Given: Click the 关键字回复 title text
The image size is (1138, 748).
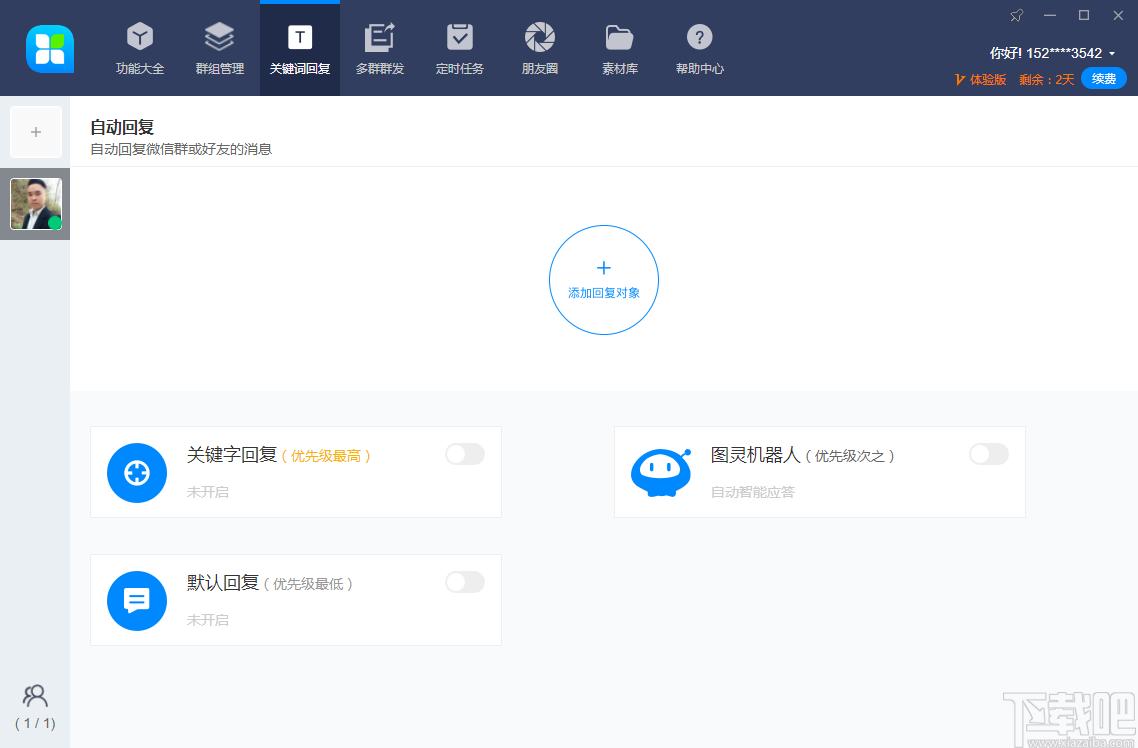Looking at the screenshot, I should [x=232, y=455].
